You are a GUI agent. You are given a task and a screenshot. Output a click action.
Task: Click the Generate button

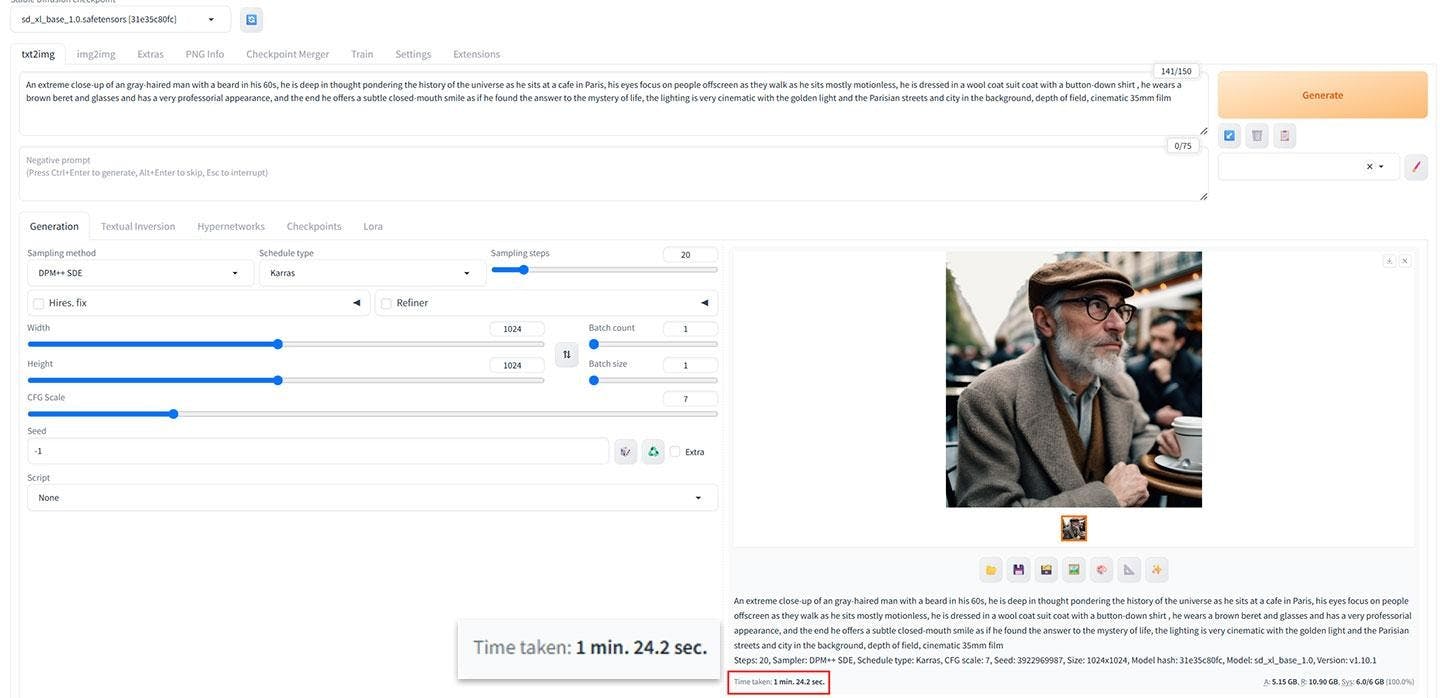click(x=1322, y=95)
